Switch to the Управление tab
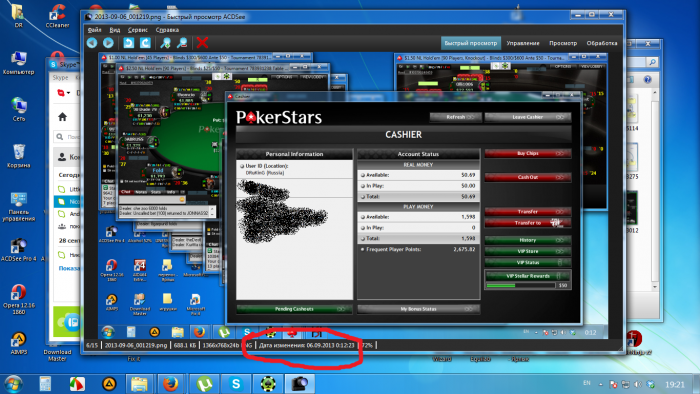700x394 pixels. (523, 43)
